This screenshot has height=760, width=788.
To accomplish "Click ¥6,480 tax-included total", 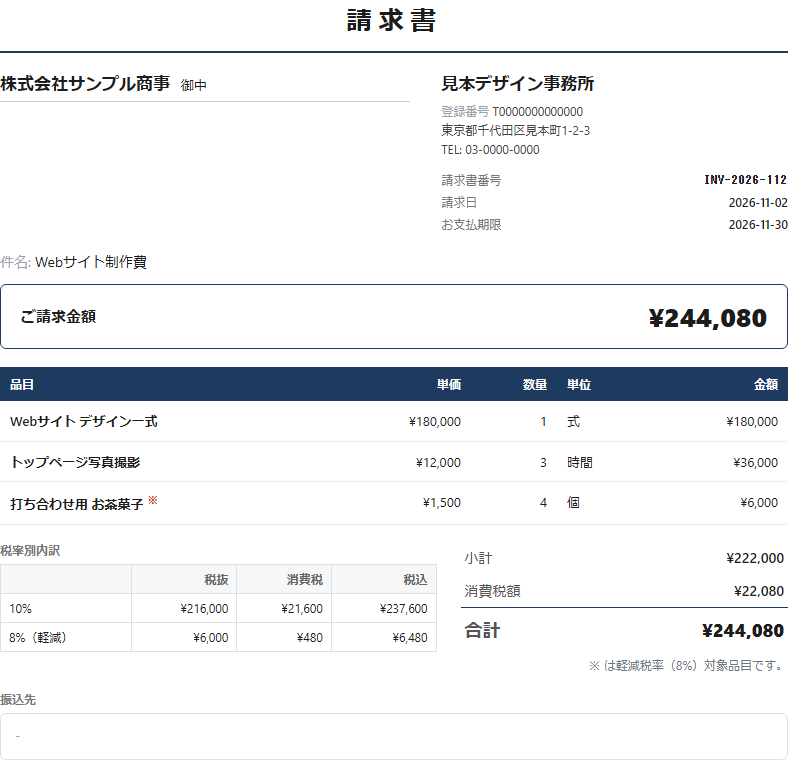I will (x=410, y=638).
